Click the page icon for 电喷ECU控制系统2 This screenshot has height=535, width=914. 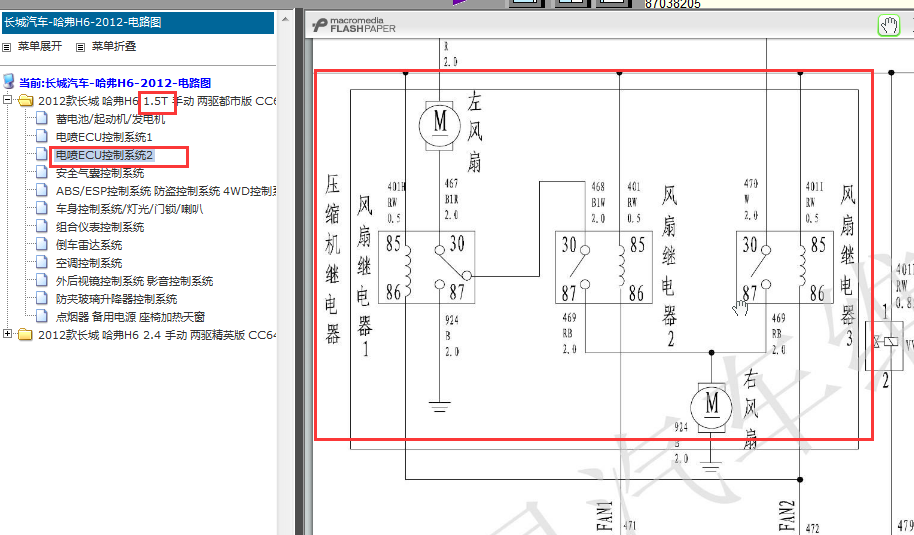(41, 154)
